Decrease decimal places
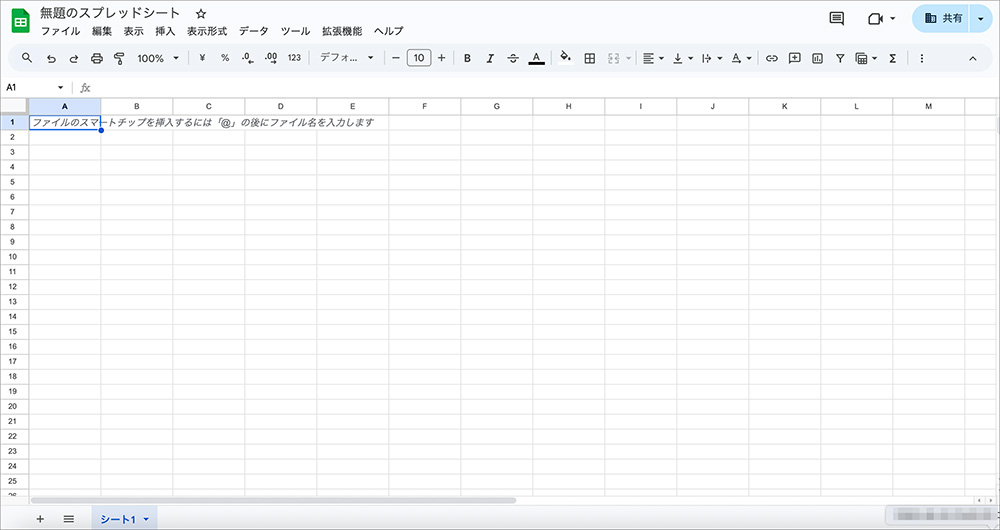This screenshot has height=530, width=1000. 248,58
